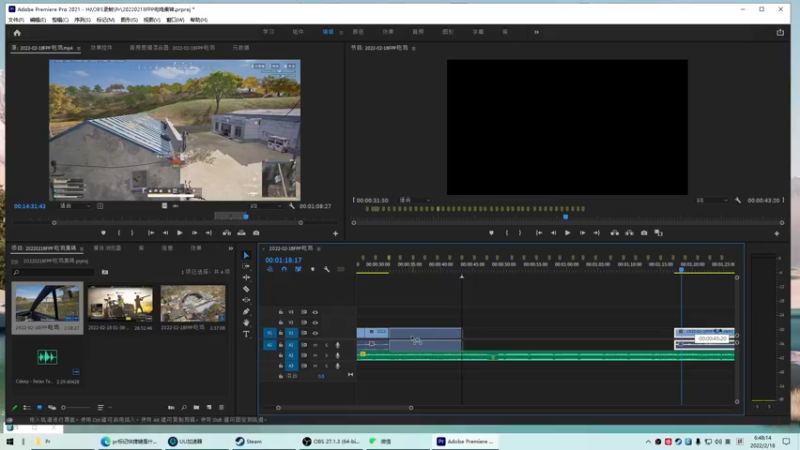This screenshot has height=450, width=800.
Task: Open Program monitor playback resolution dropdown
Action: tap(712, 201)
